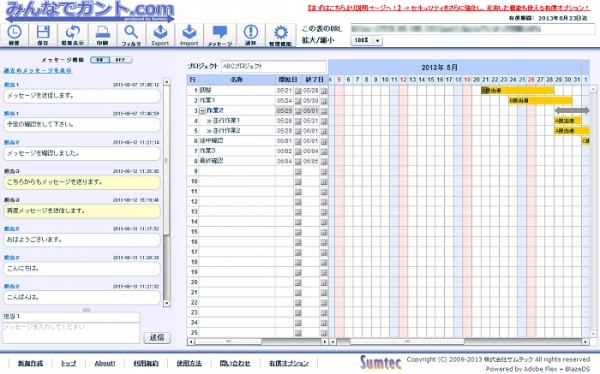Image resolution: width=600 pixels, height=374 pixels.
Task: Click the message text input area
Action: click(x=71, y=333)
